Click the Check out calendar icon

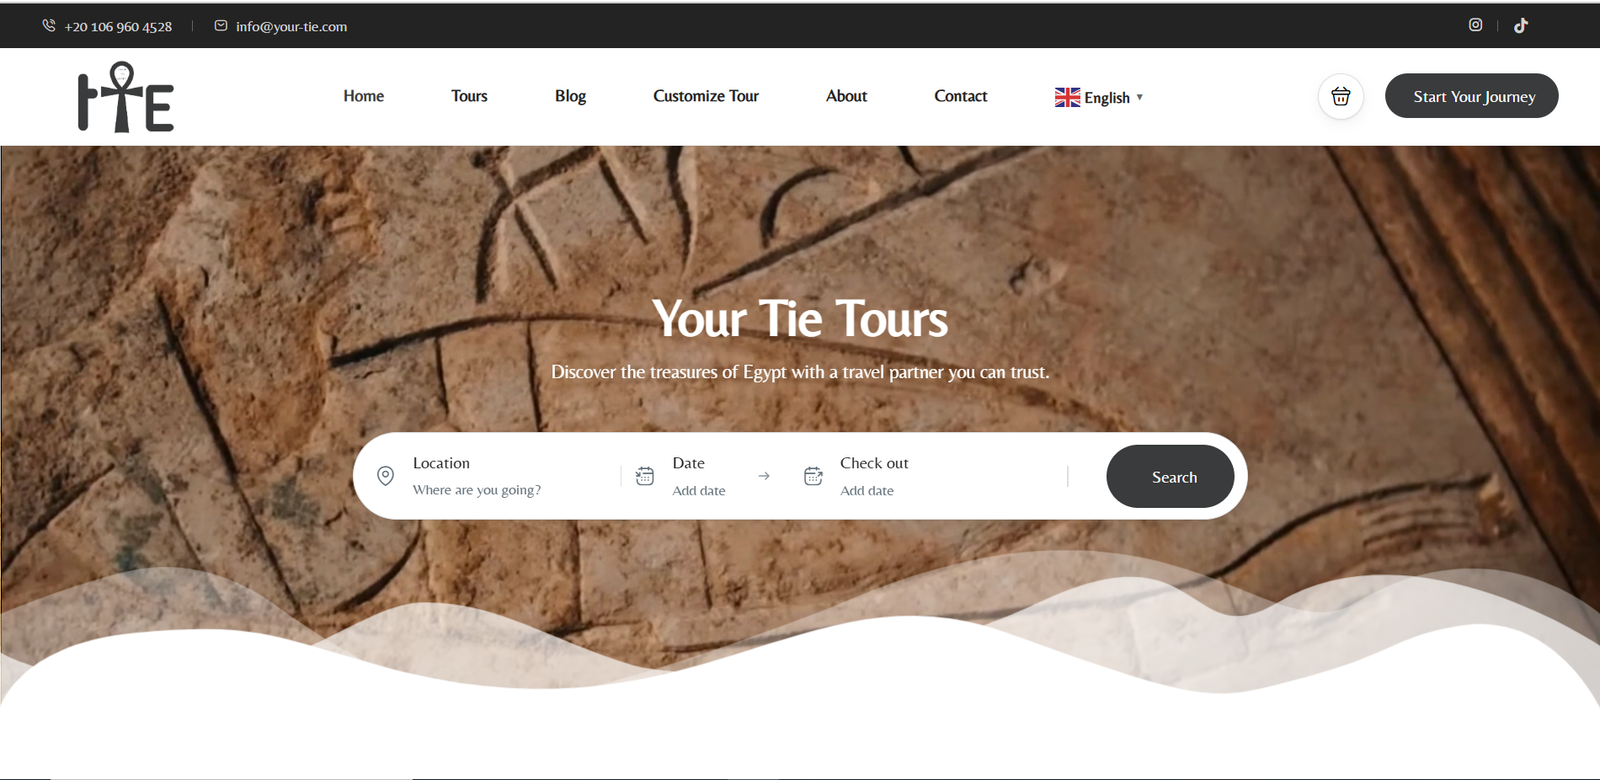(x=813, y=476)
